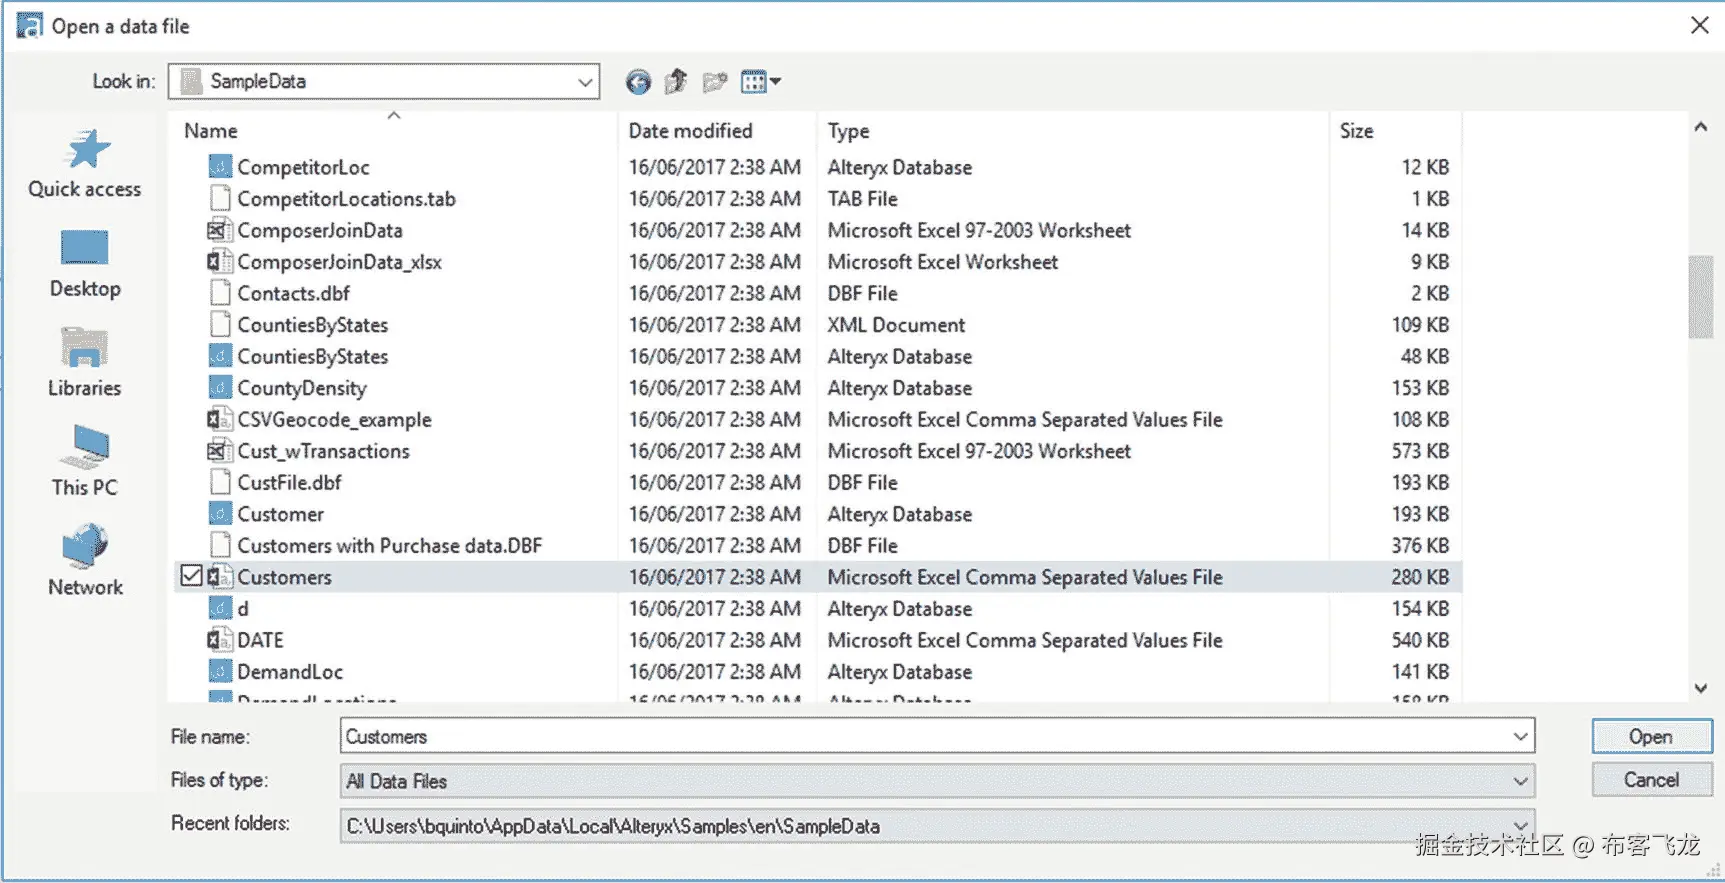Click the CompetitorLocations.tab file icon
The height and width of the screenshot is (883, 1725).
(220, 198)
